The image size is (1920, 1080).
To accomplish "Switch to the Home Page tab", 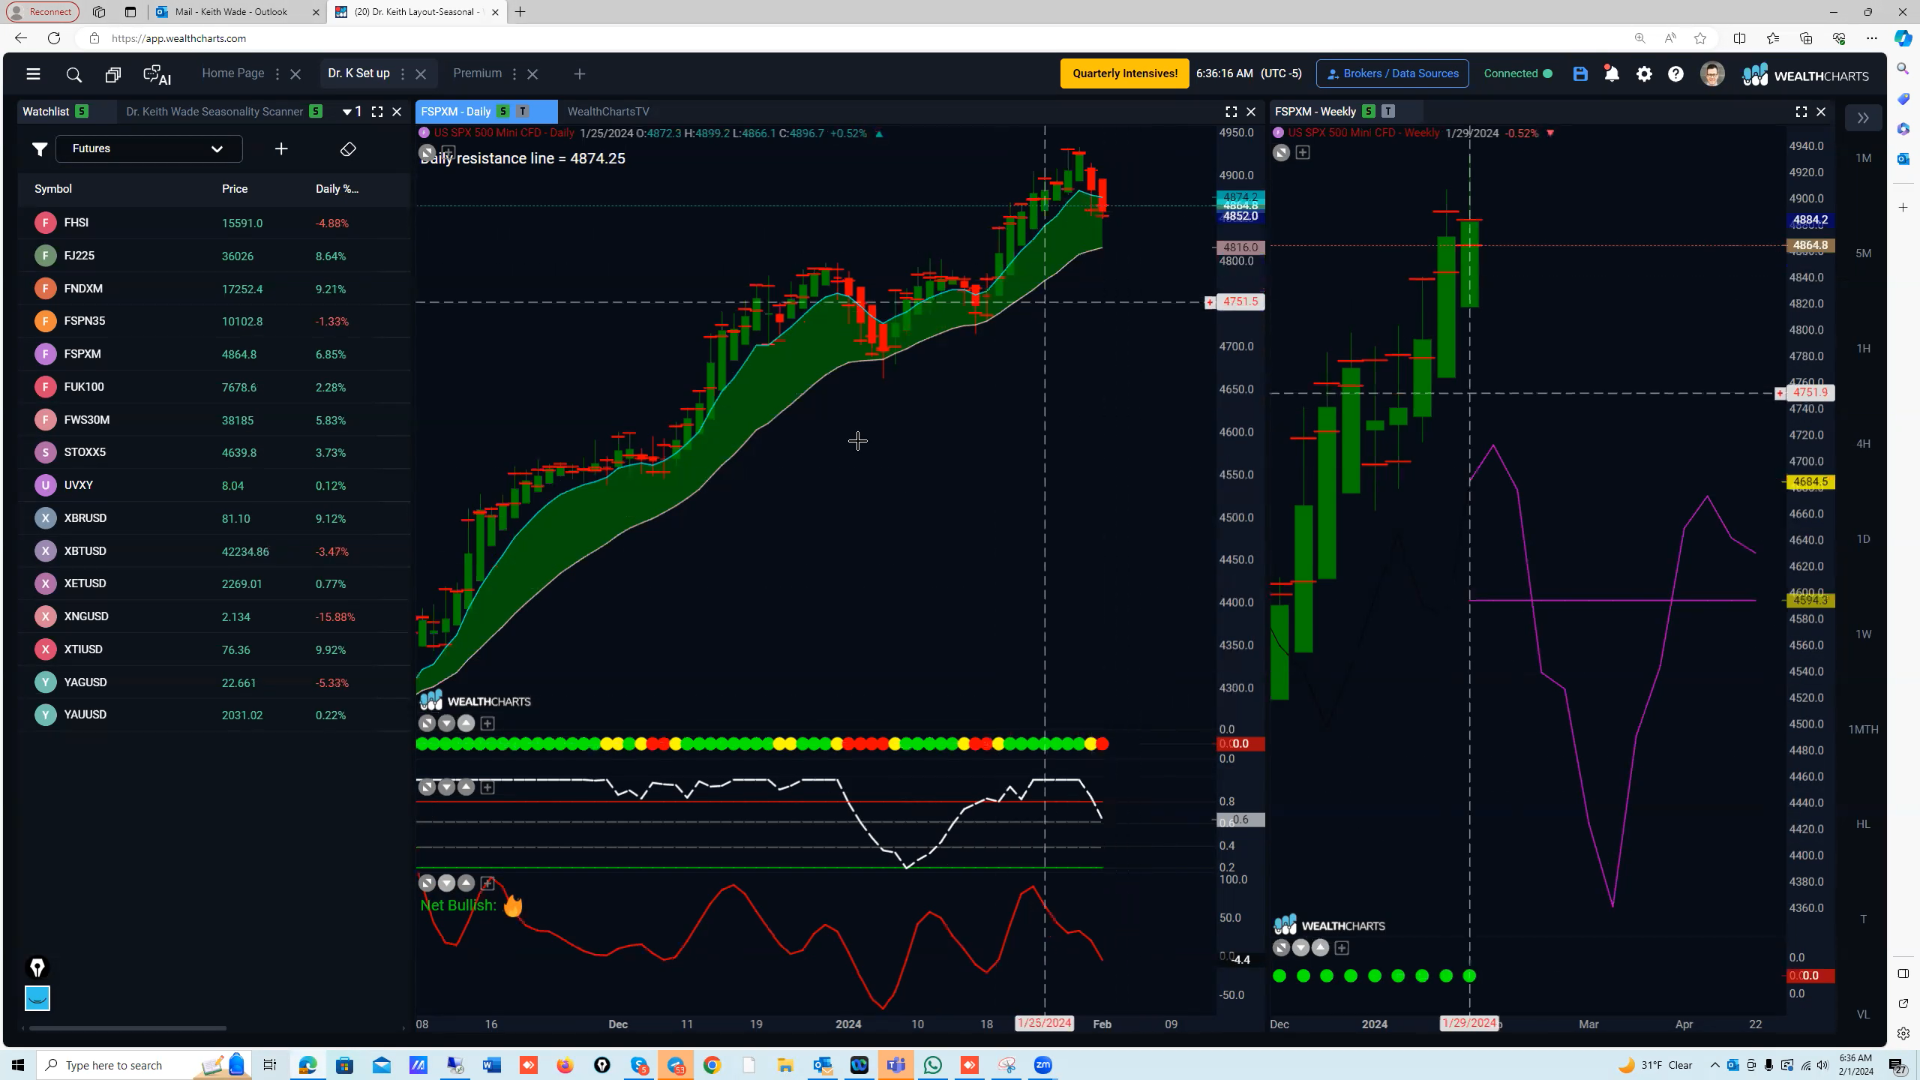I will click(233, 74).
